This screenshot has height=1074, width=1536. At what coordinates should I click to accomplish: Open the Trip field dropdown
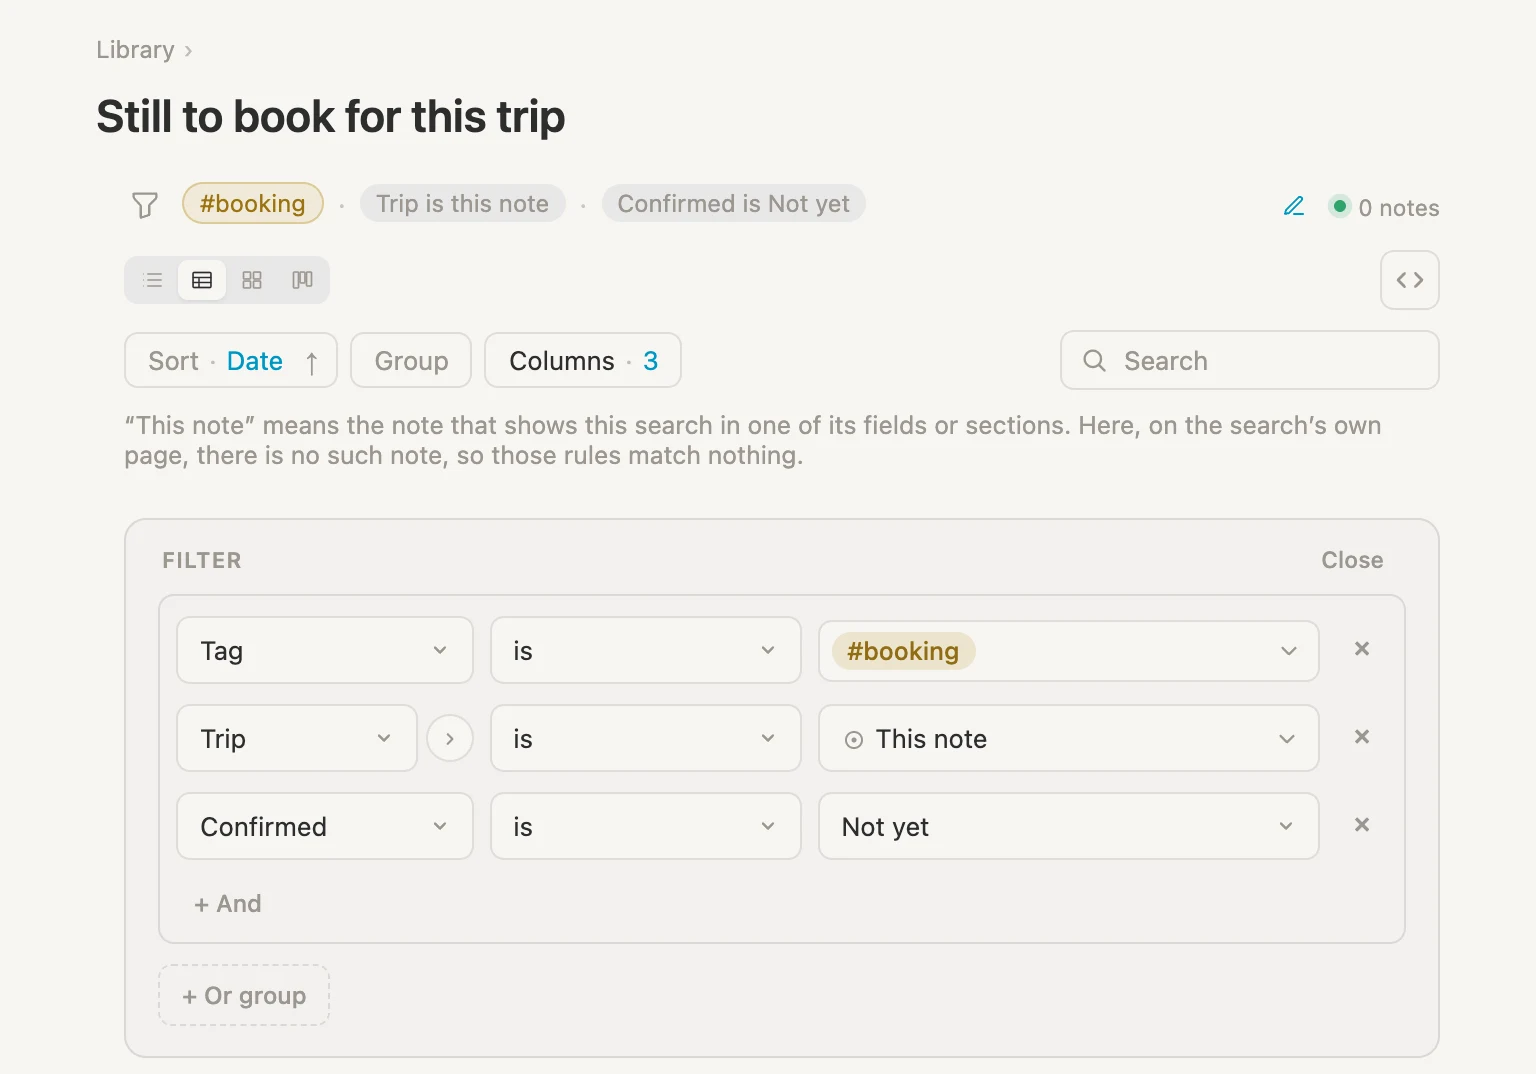[297, 738]
